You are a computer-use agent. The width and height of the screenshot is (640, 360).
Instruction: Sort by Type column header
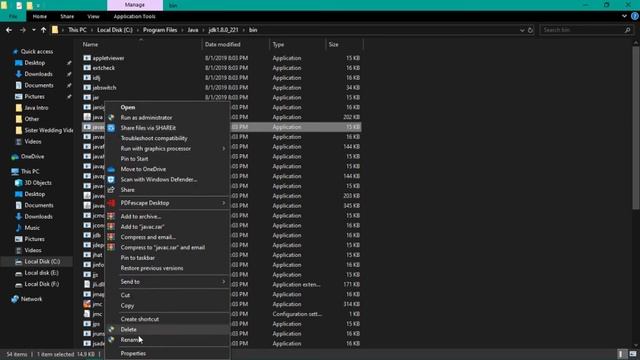point(278,44)
